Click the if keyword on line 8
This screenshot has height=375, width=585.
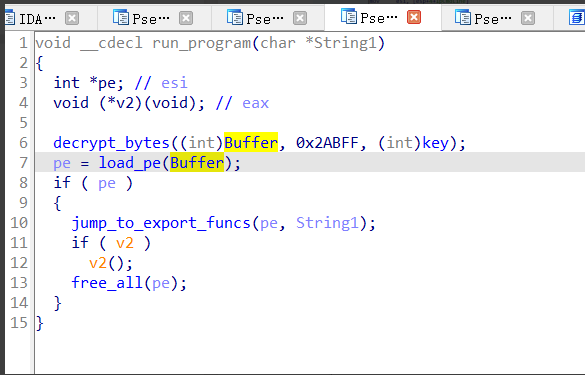tap(62, 183)
